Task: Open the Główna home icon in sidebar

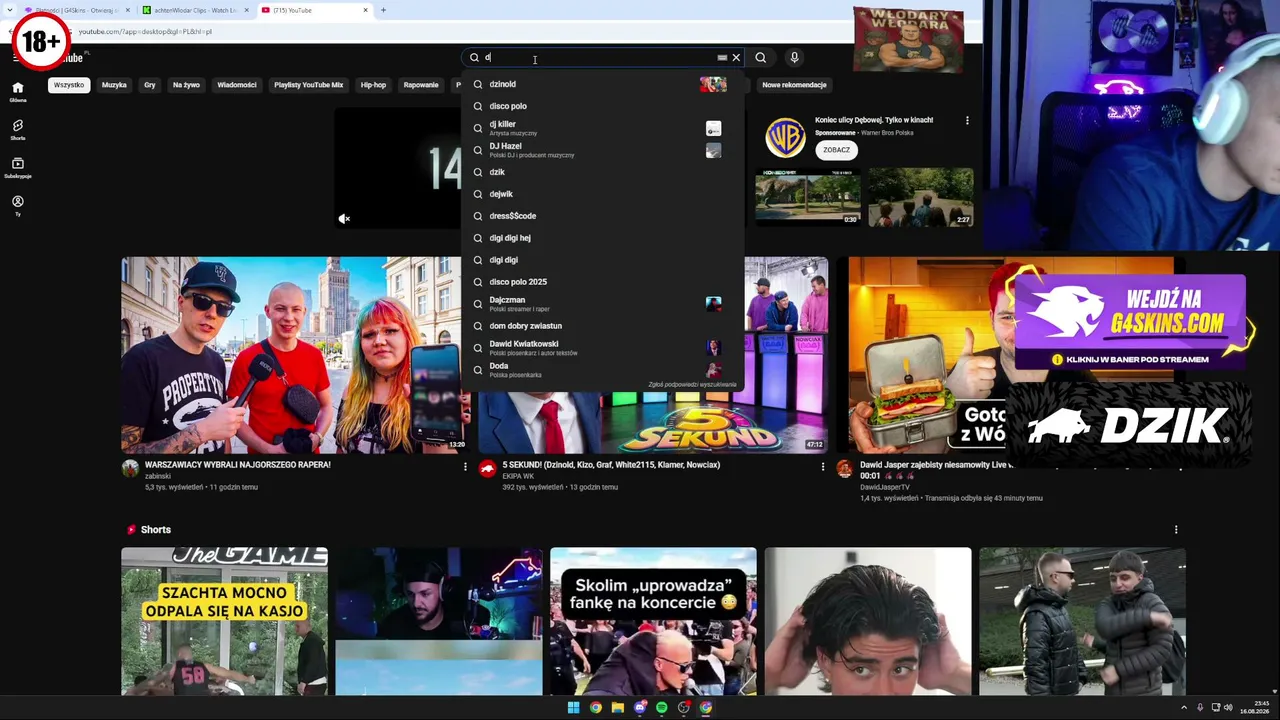Action: click(x=17, y=91)
